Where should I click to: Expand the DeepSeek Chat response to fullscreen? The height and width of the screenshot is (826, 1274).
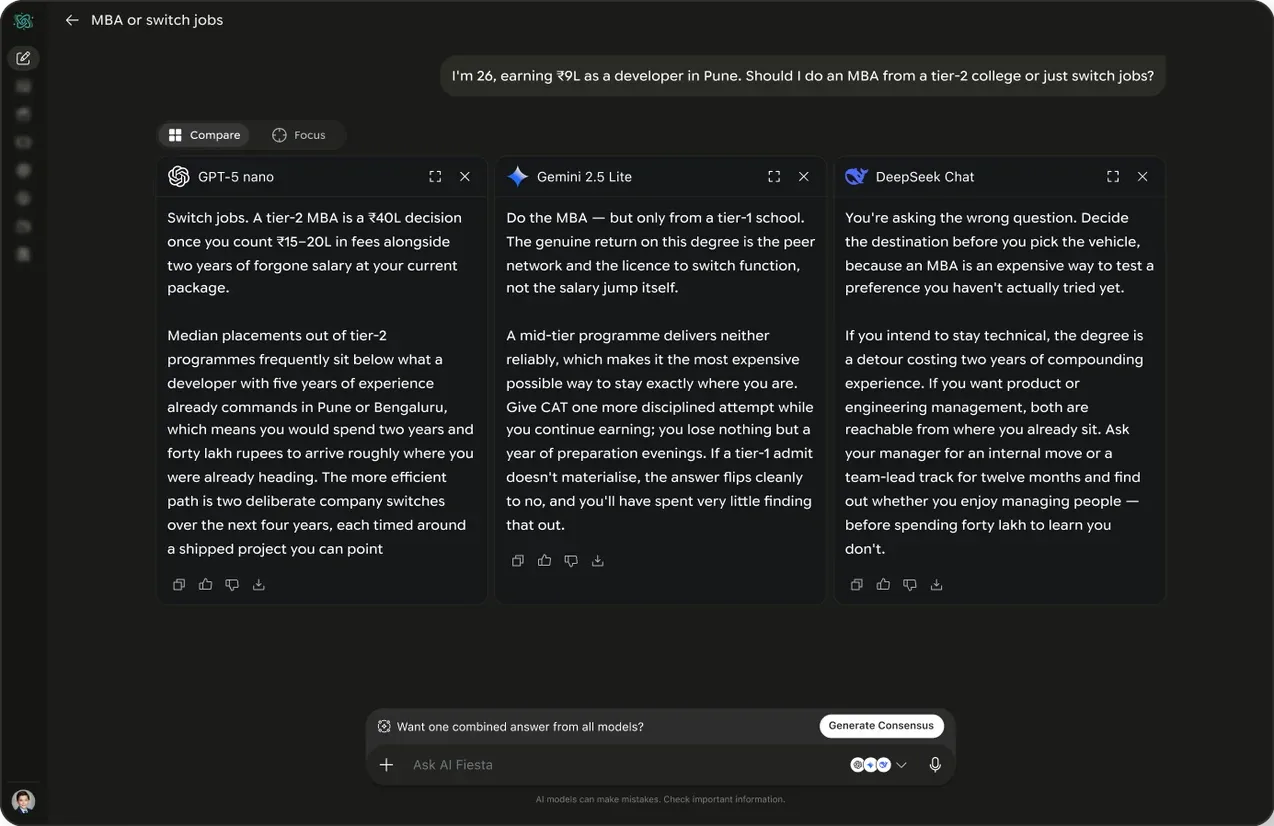tap(1113, 176)
